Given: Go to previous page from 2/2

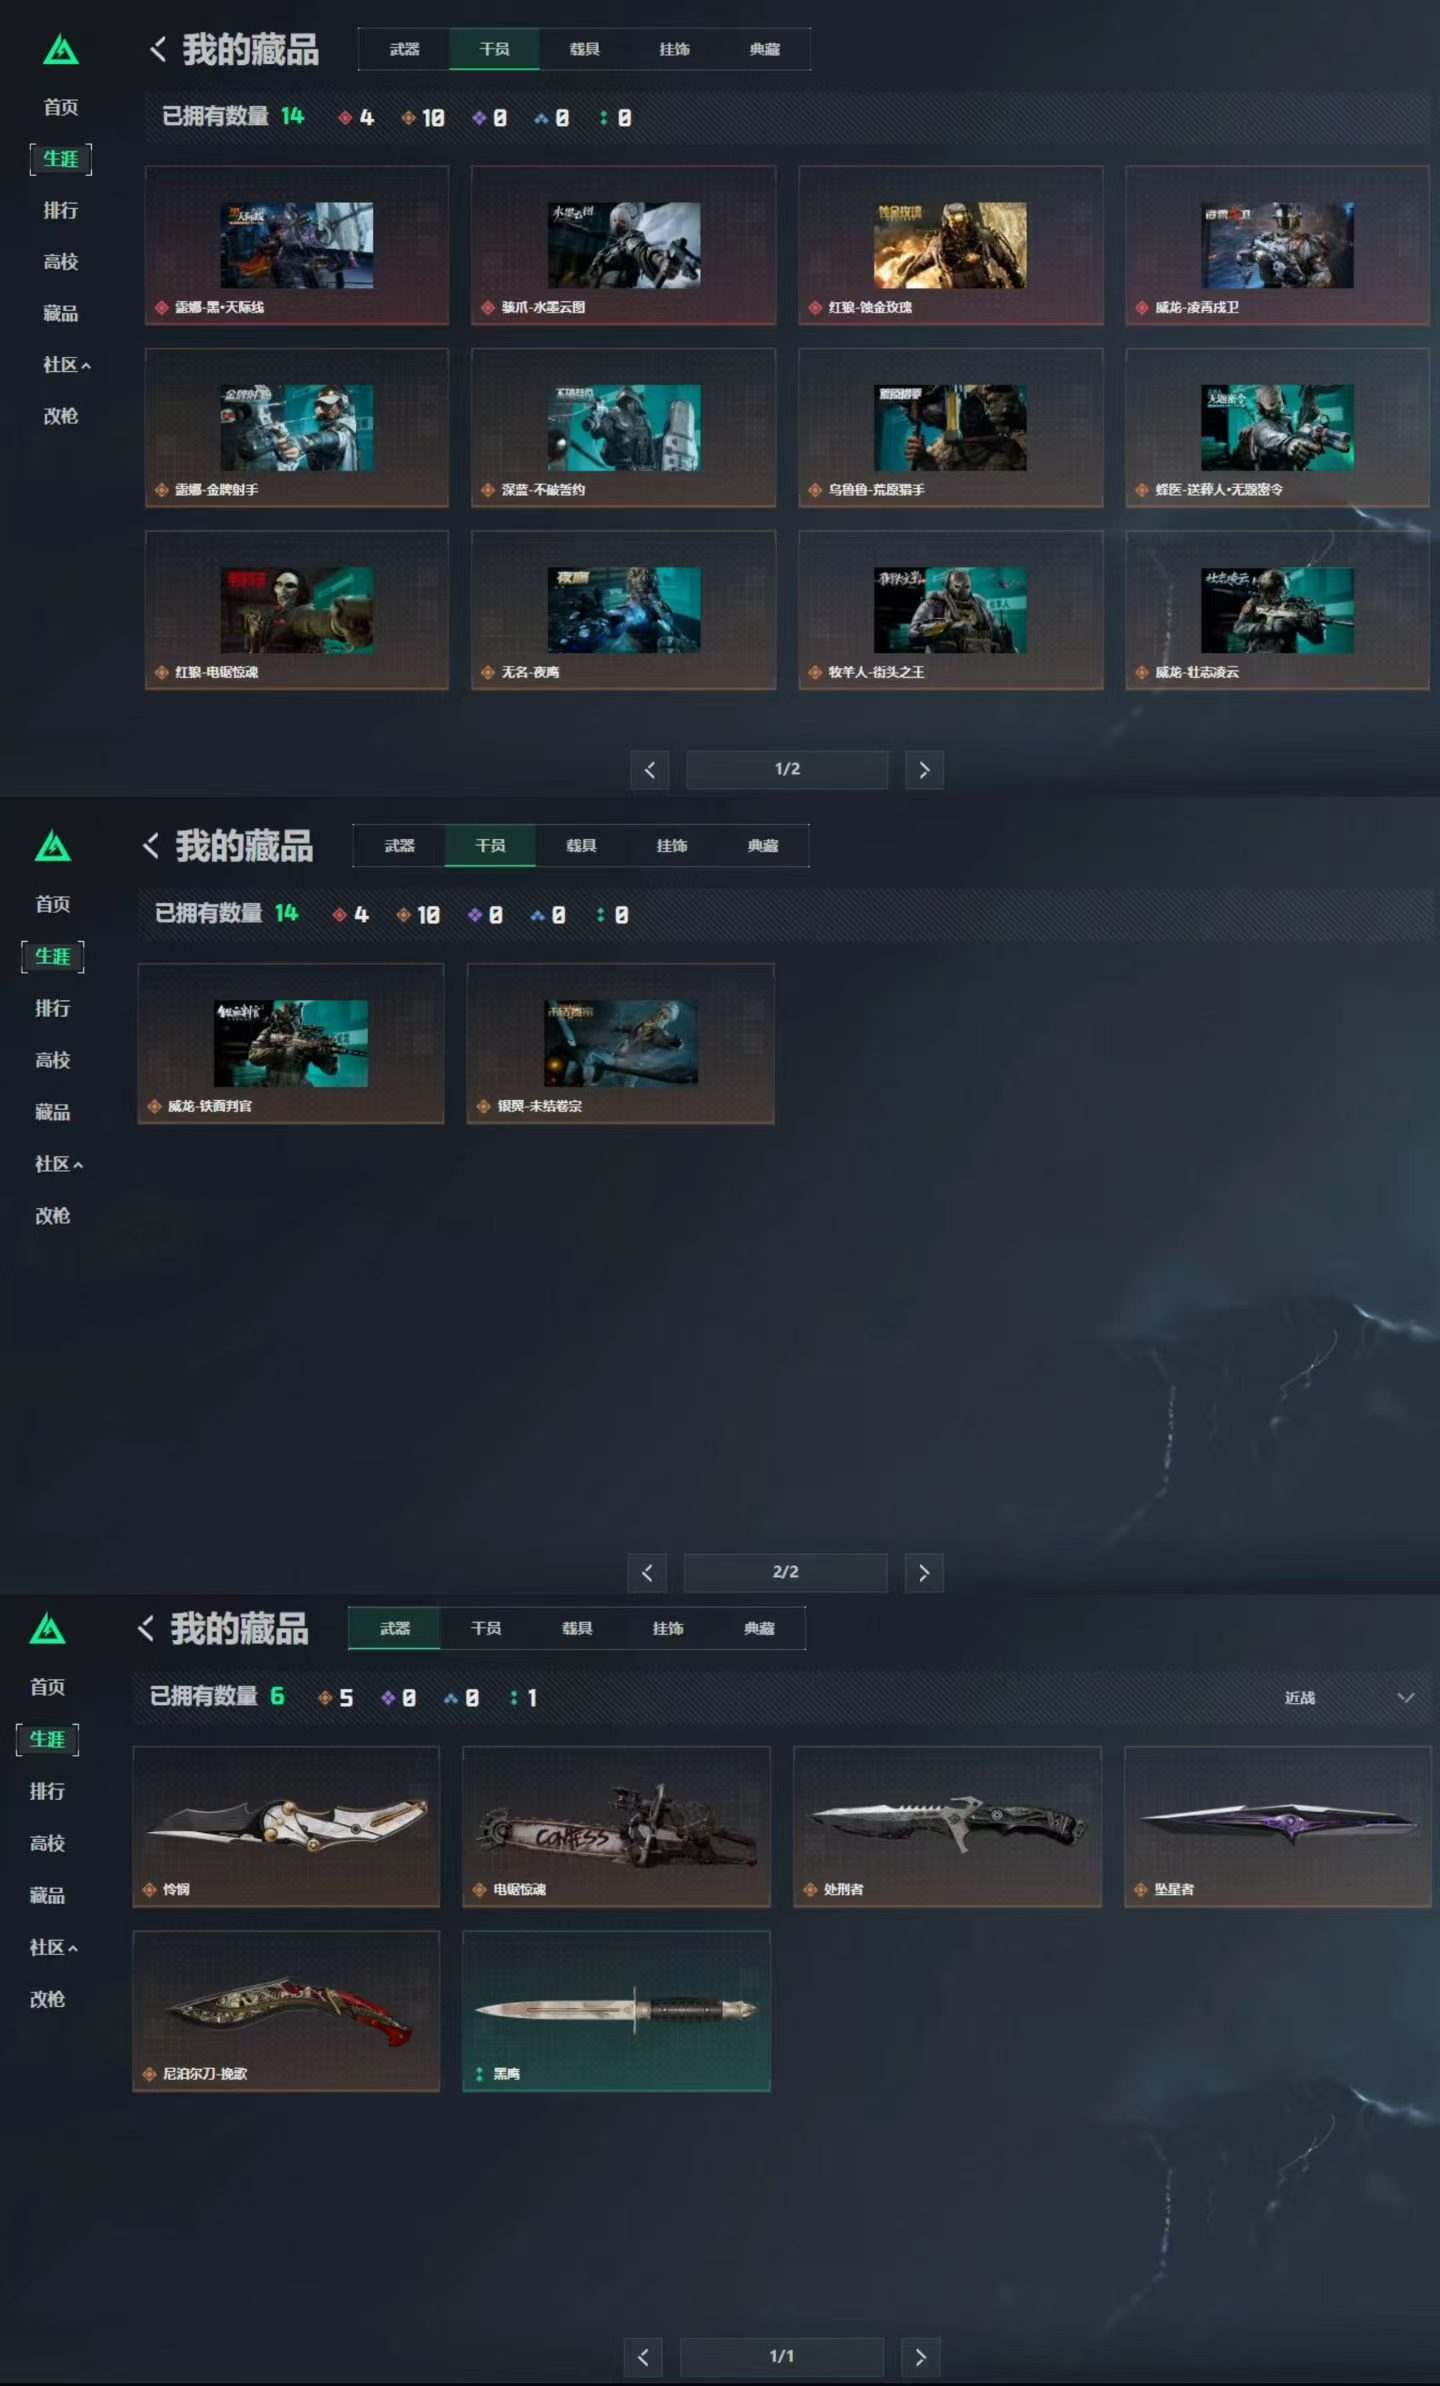Looking at the screenshot, I should (x=647, y=1573).
